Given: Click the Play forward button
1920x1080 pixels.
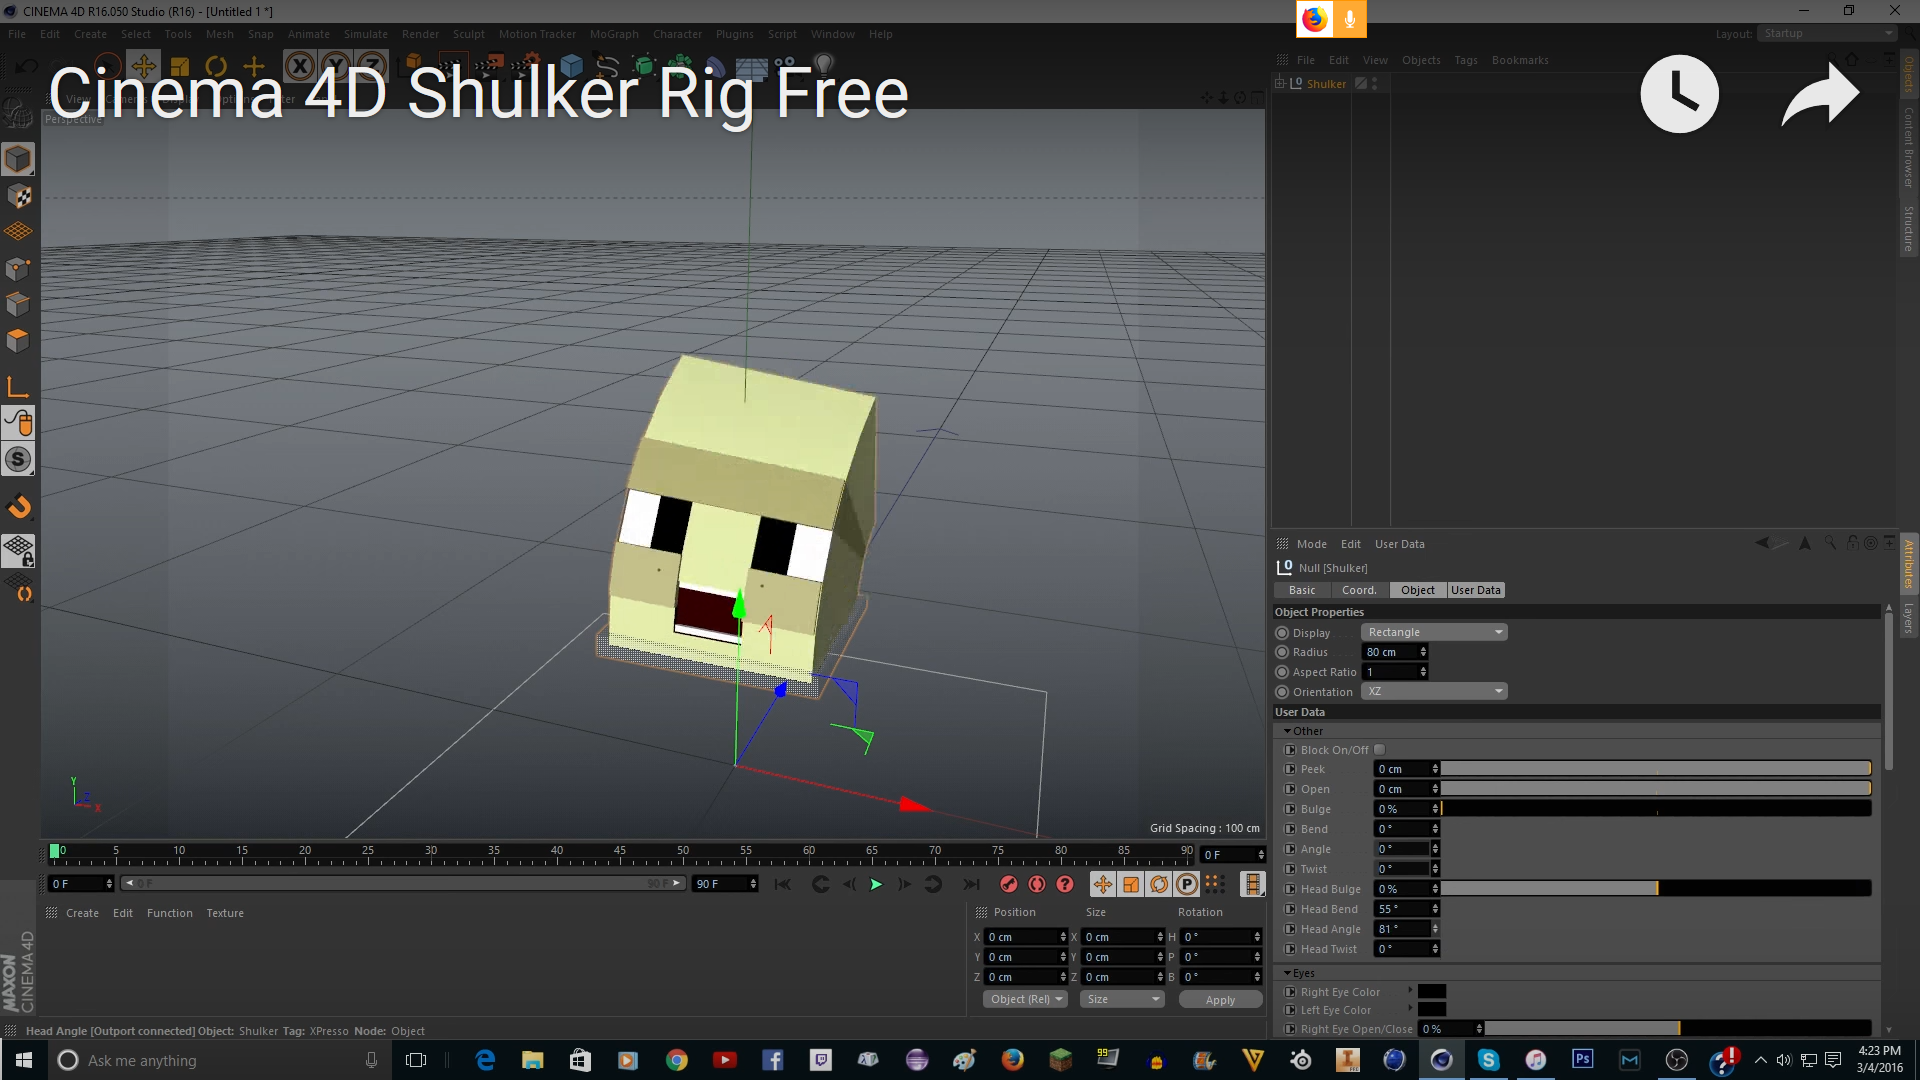Looking at the screenshot, I should (x=876, y=884).
